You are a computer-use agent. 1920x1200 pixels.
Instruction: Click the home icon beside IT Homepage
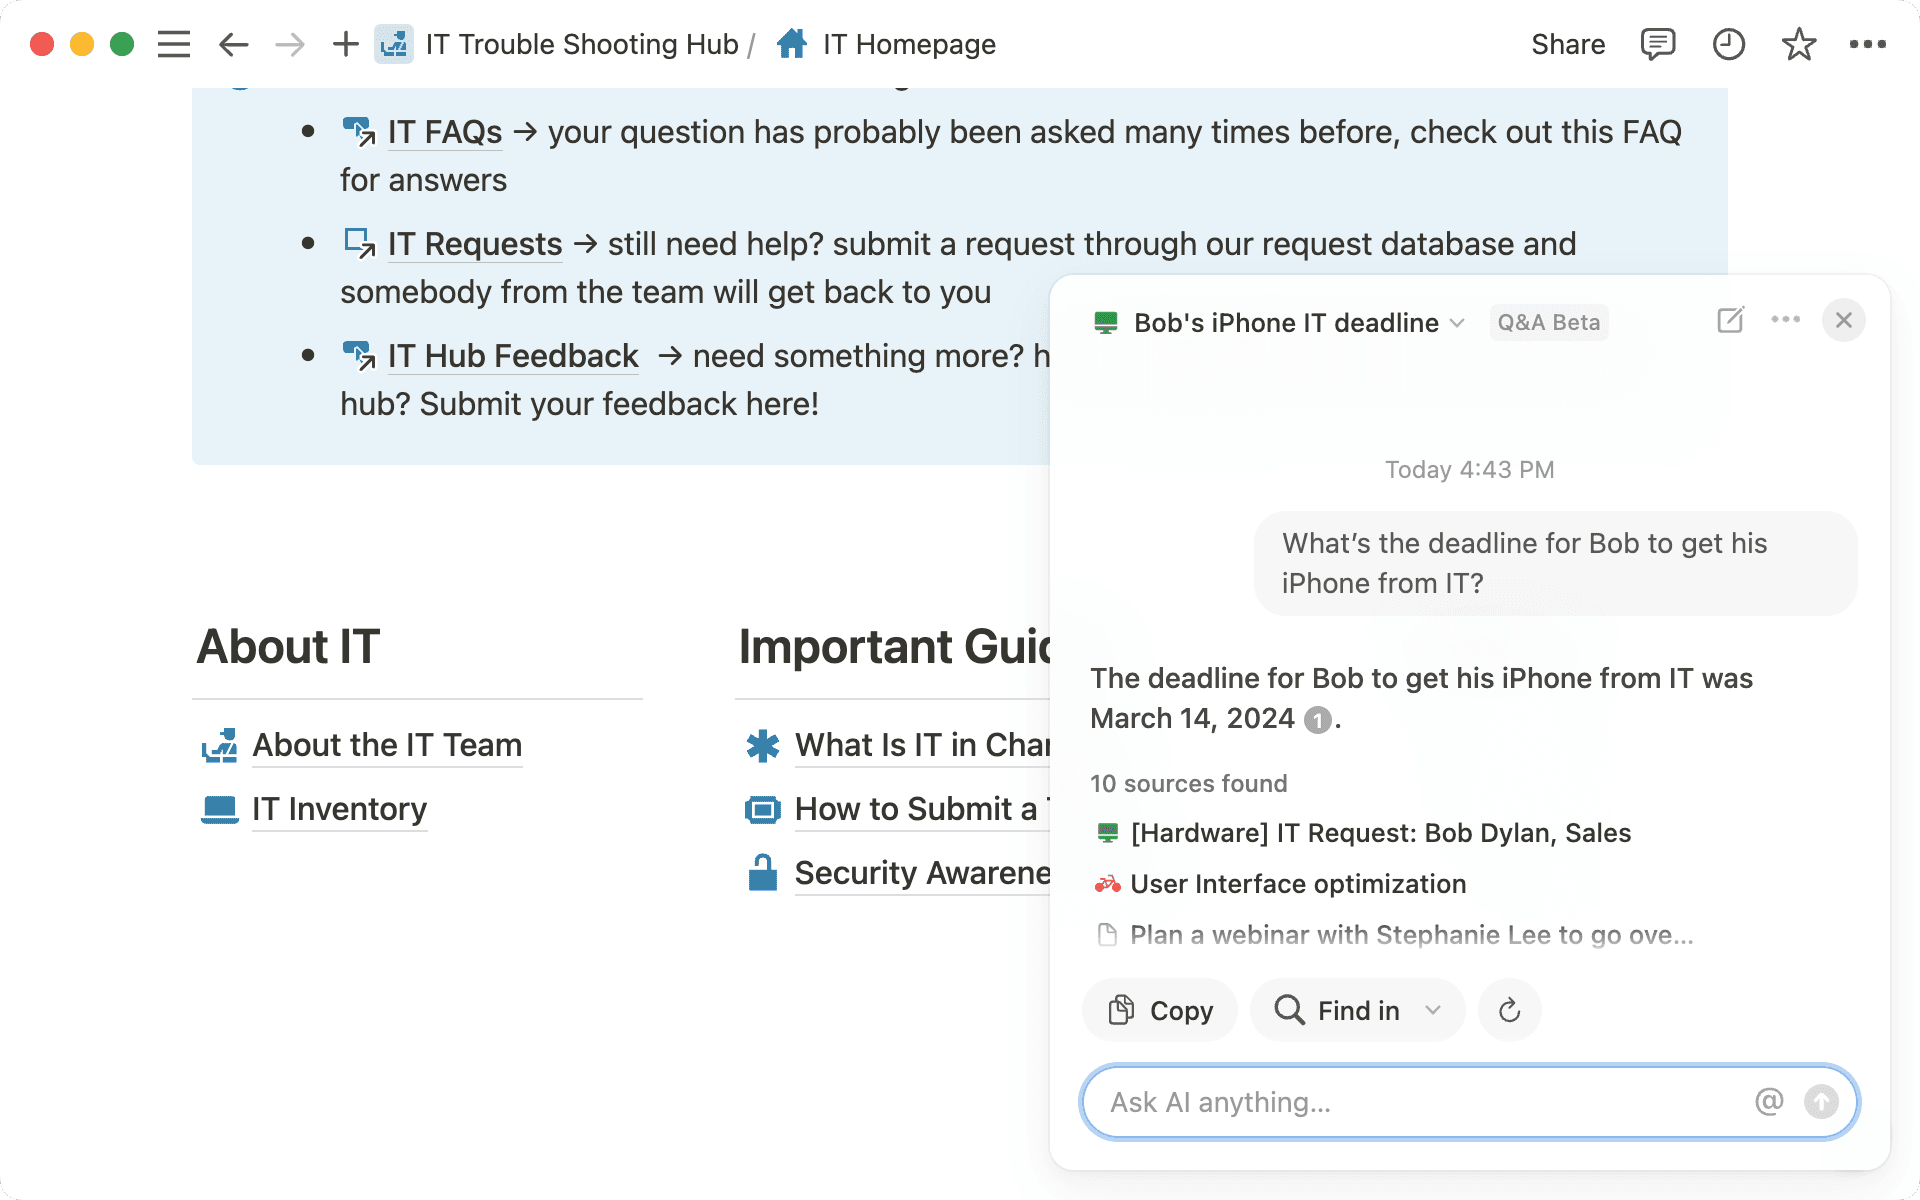791,43
